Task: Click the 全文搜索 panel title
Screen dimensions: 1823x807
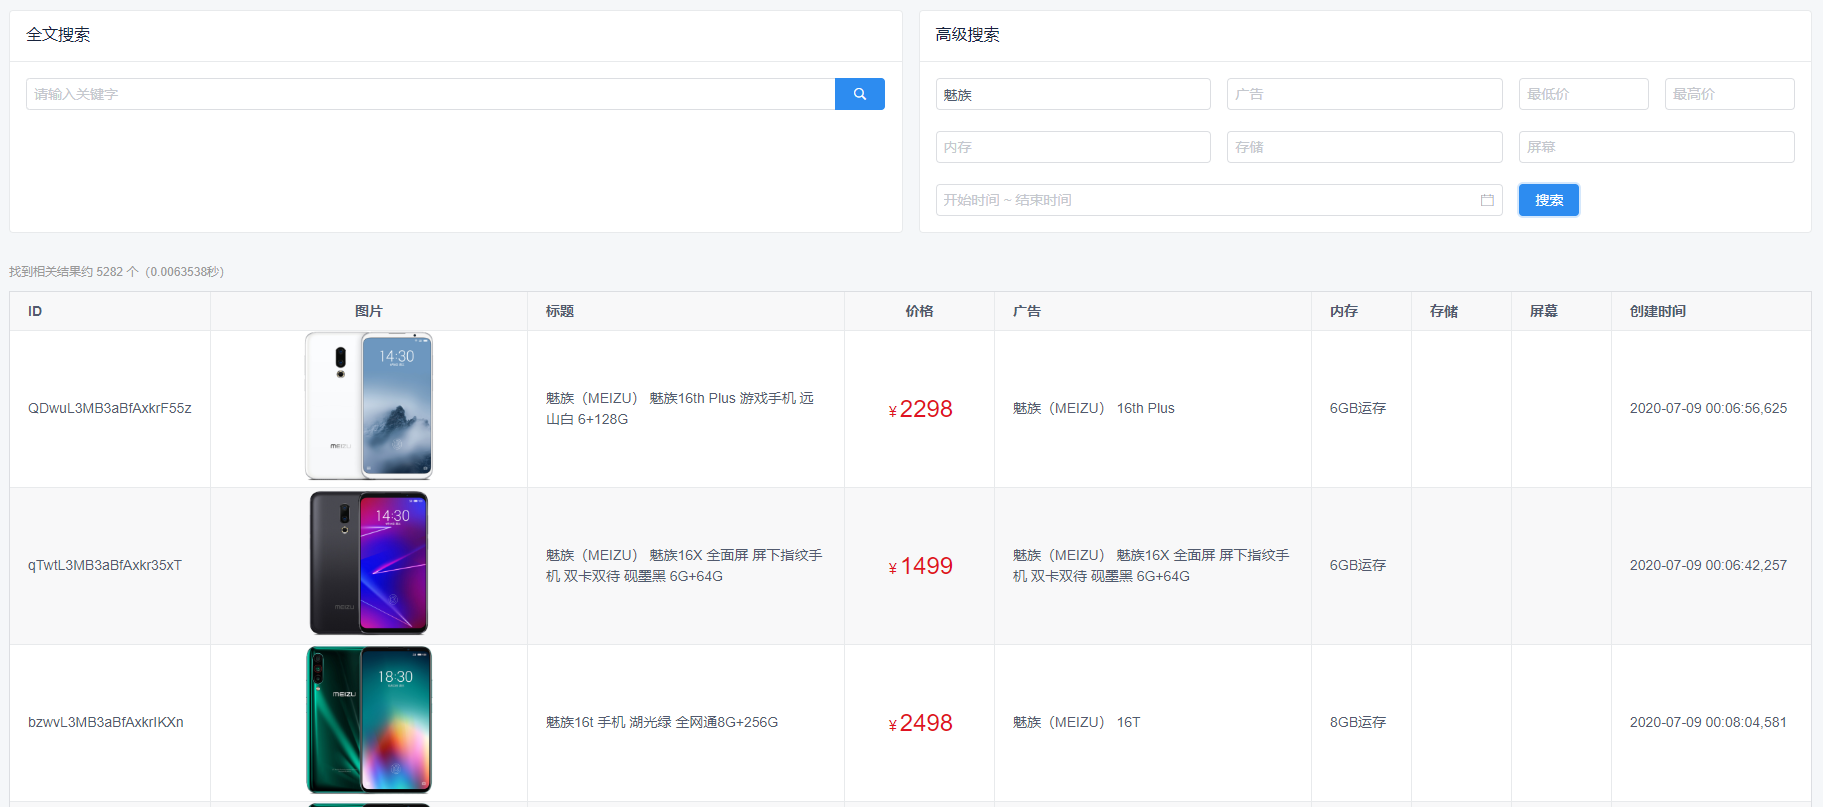Action: click(58, 35)
